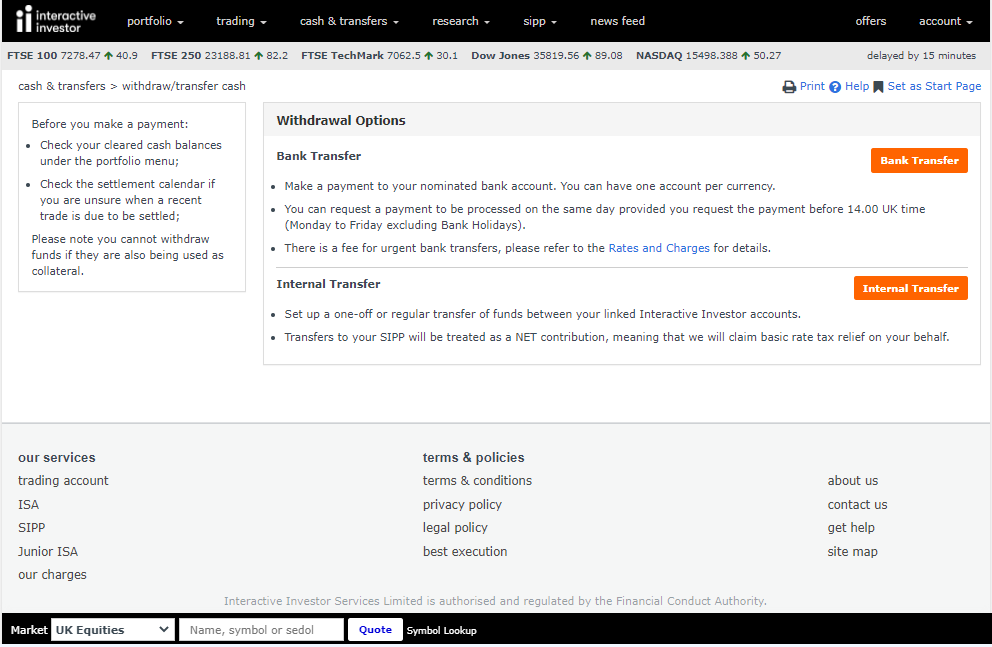
Task: Go to the news feed page
Action: point(617,21)
